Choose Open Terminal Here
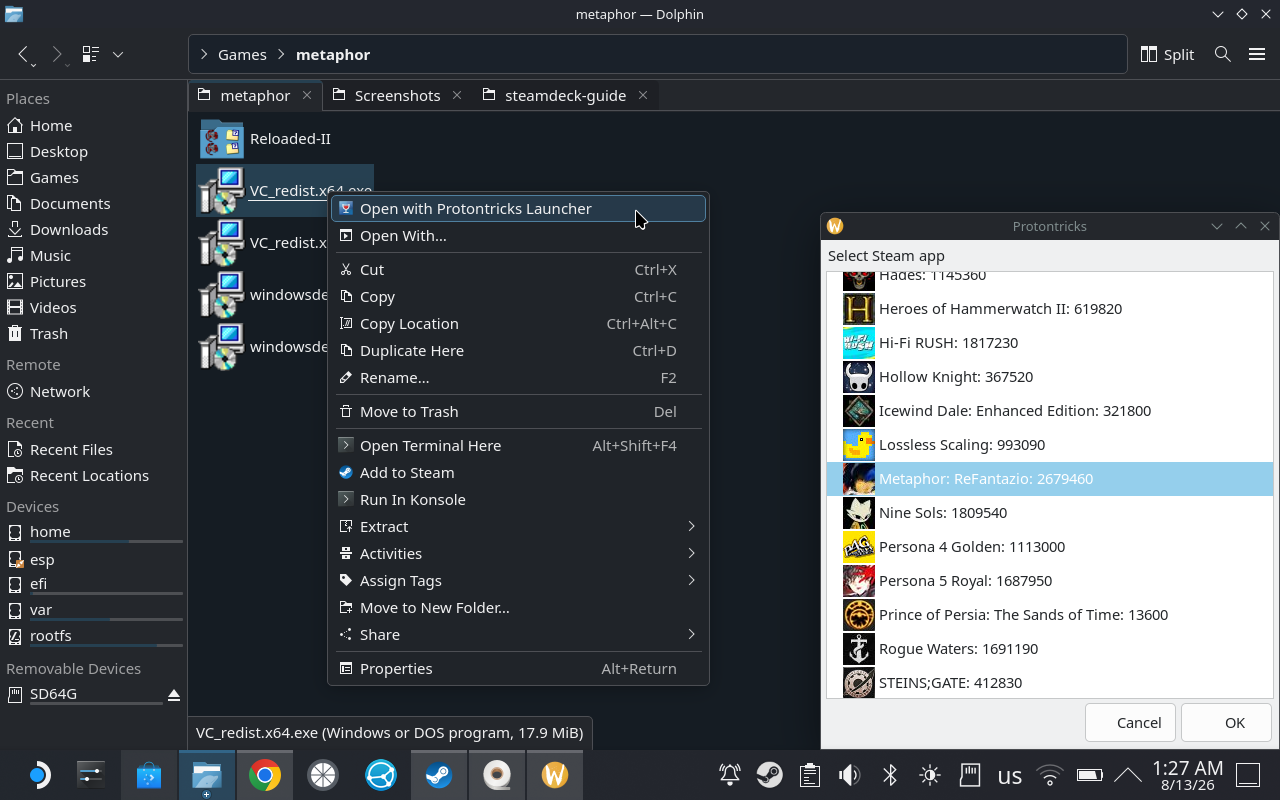This screenshot has height=800, width=1280. [519, 445]
